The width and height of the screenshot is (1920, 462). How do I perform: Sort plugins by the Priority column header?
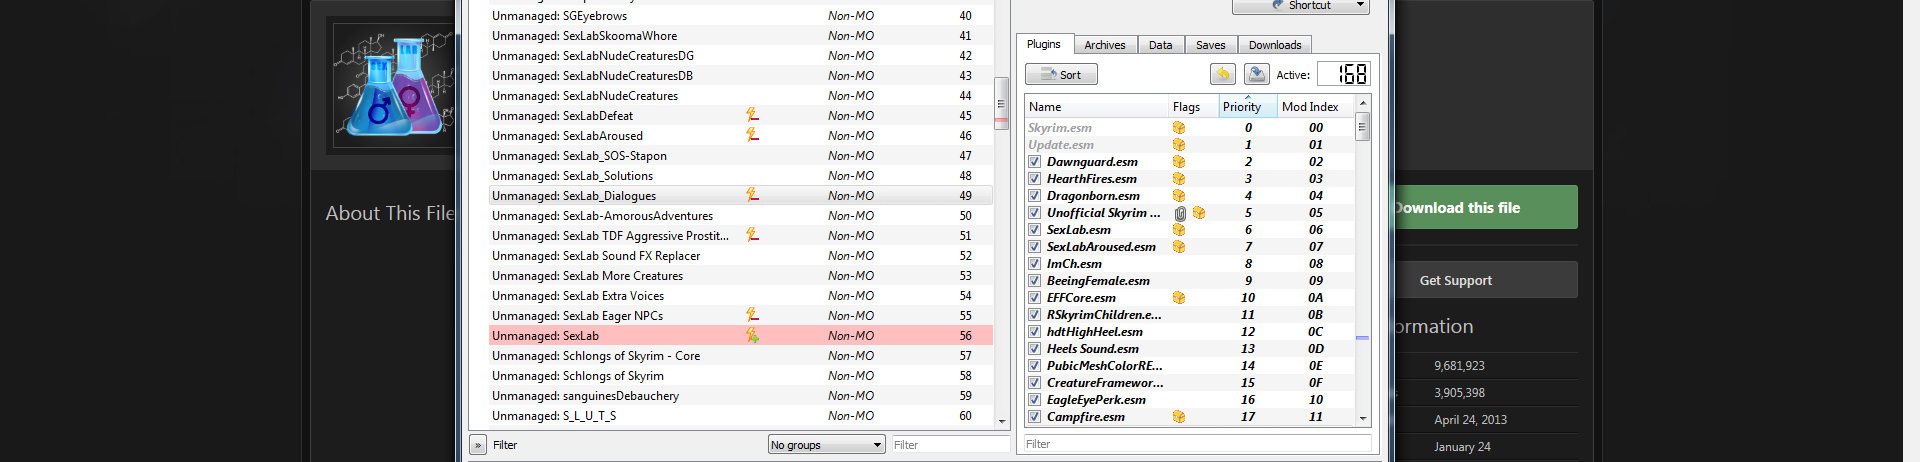click(x=1247, y=106)
